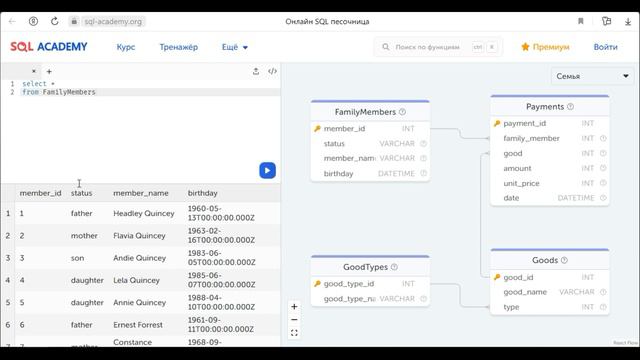Expand the Ещё dropdown menu
The image size is (640, 360).
tap(235, 47)
